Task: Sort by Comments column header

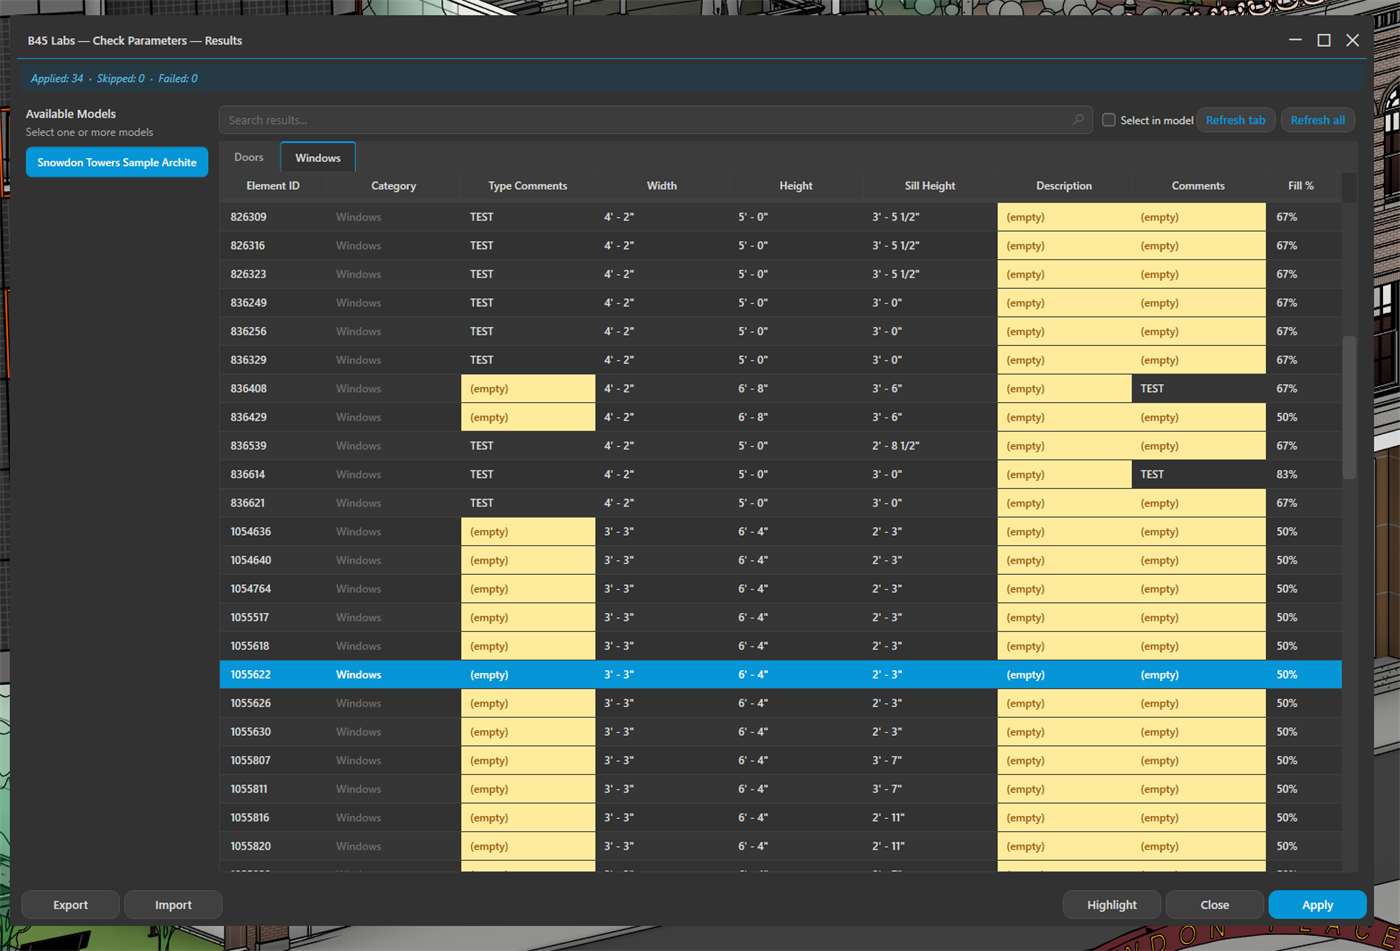Action: (x=1198, y=186)
